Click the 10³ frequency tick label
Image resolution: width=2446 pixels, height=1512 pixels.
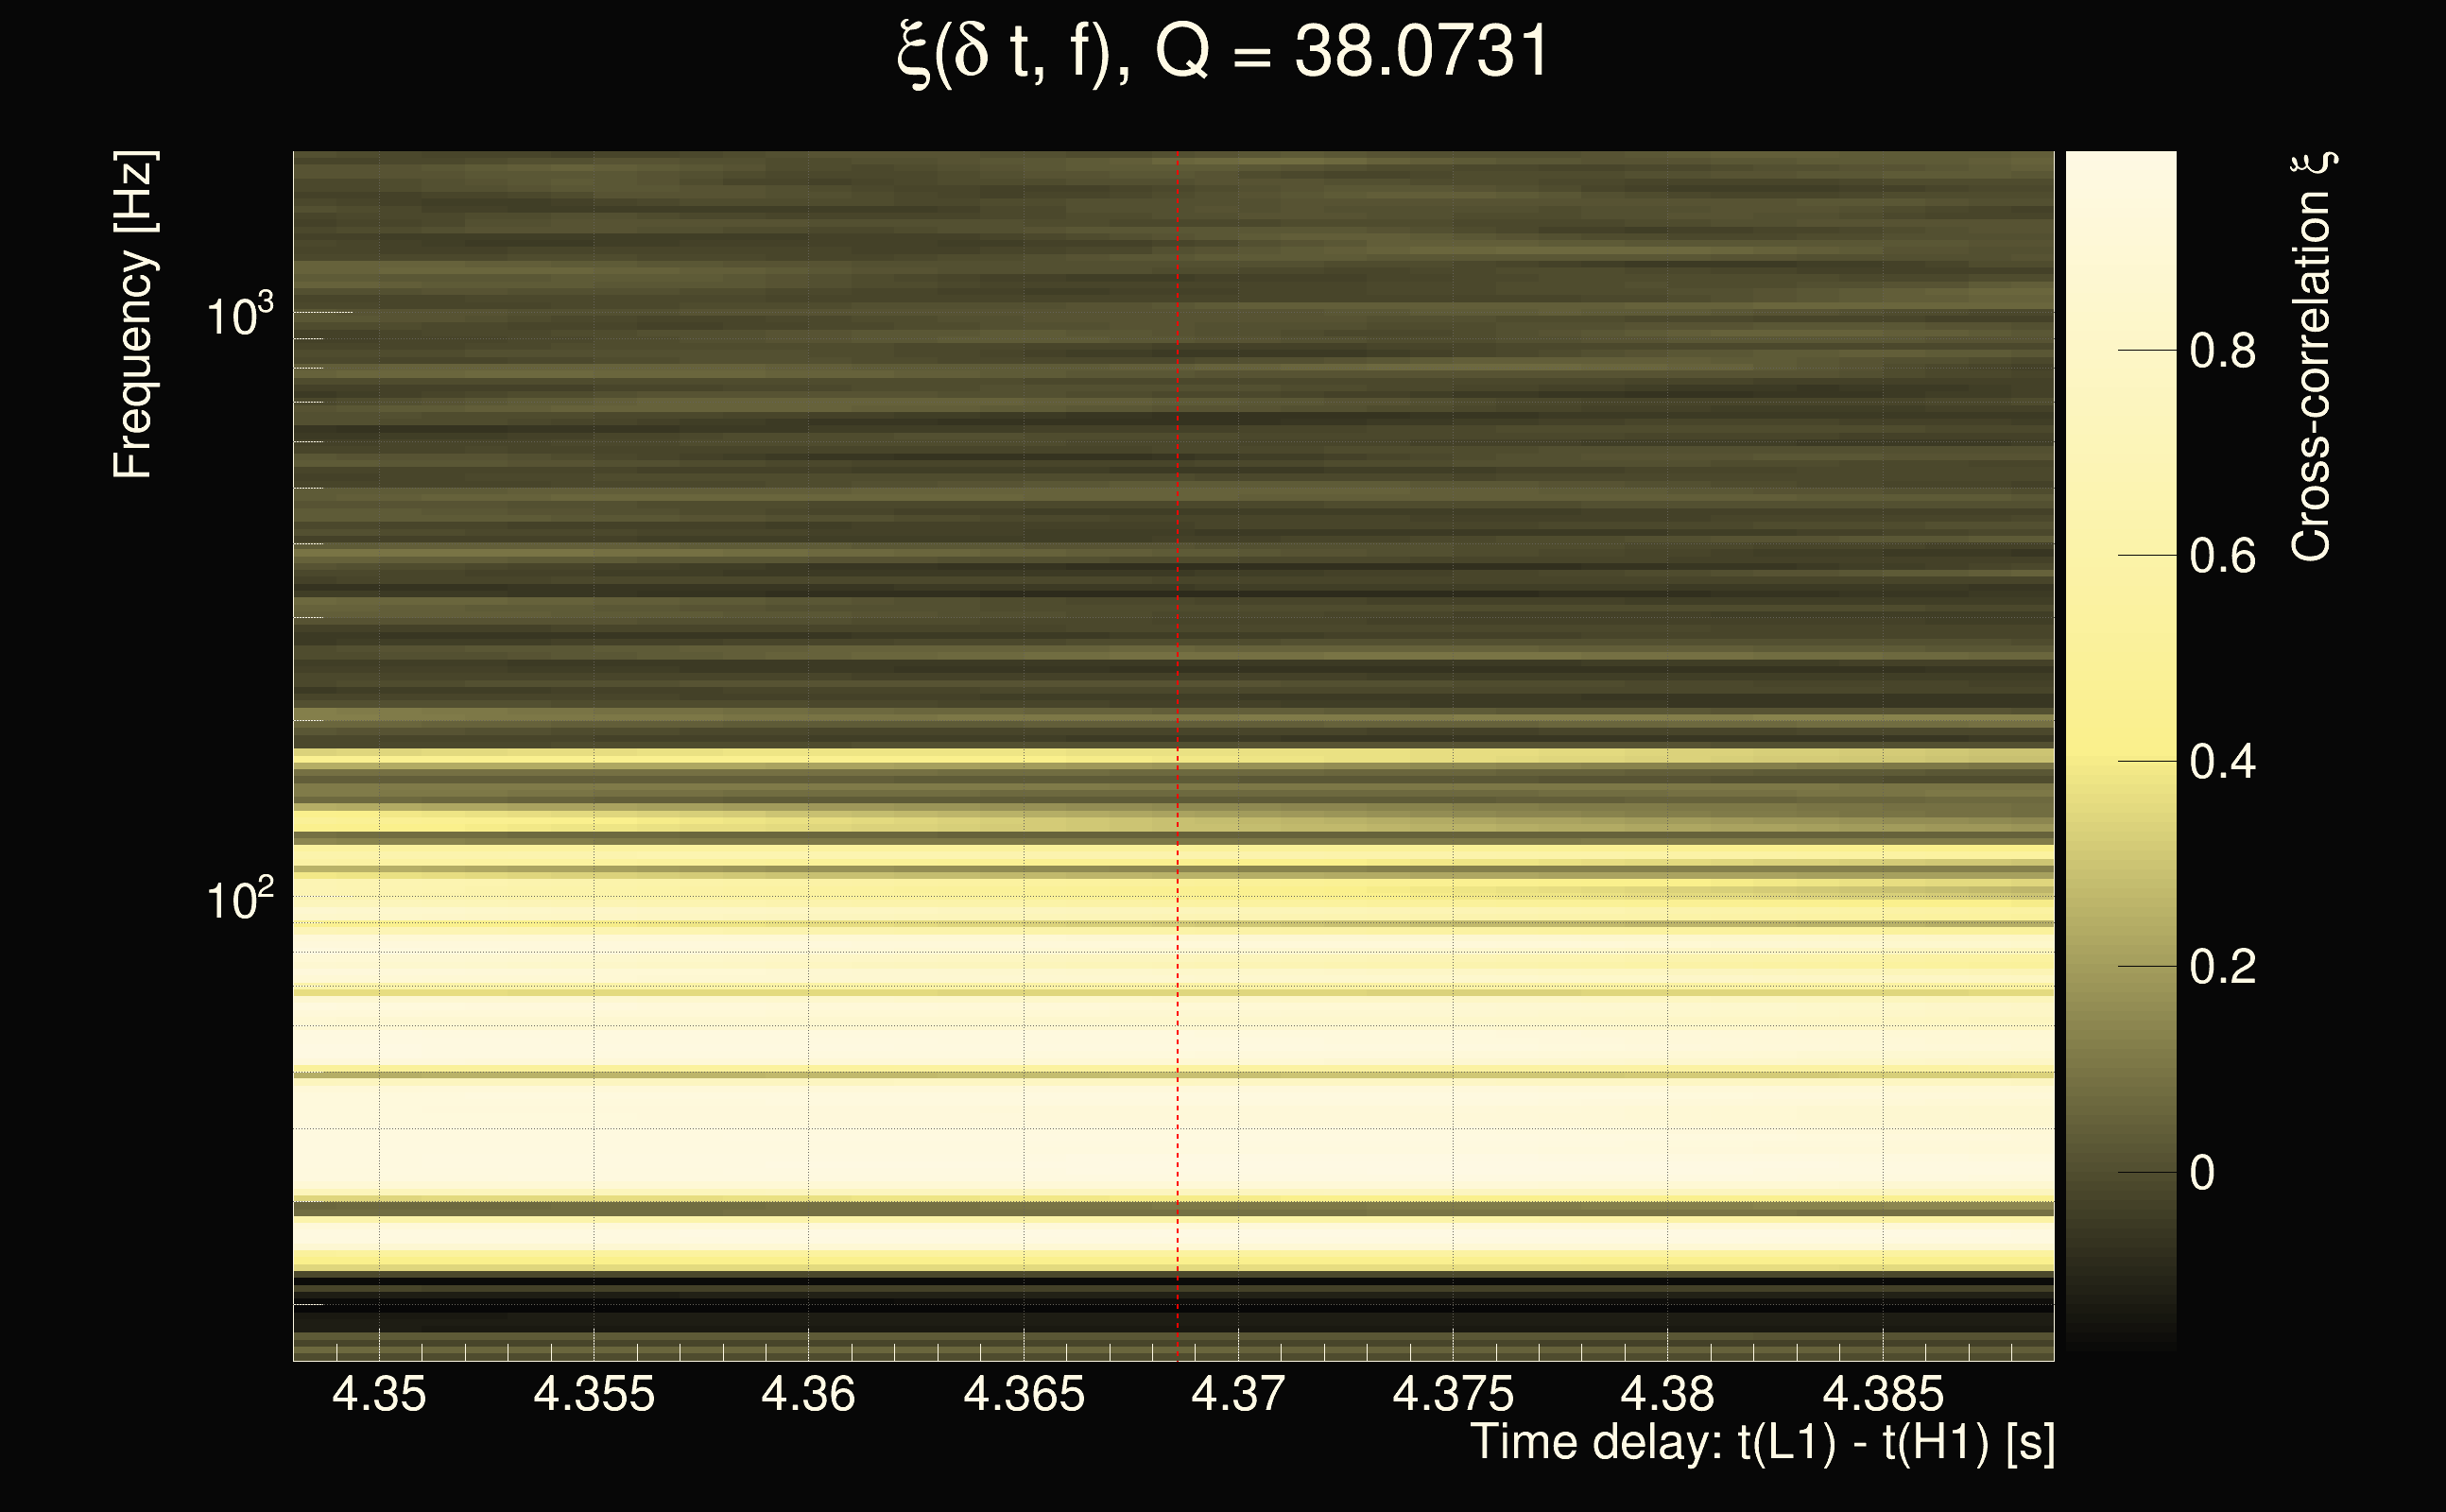[239, 316]
